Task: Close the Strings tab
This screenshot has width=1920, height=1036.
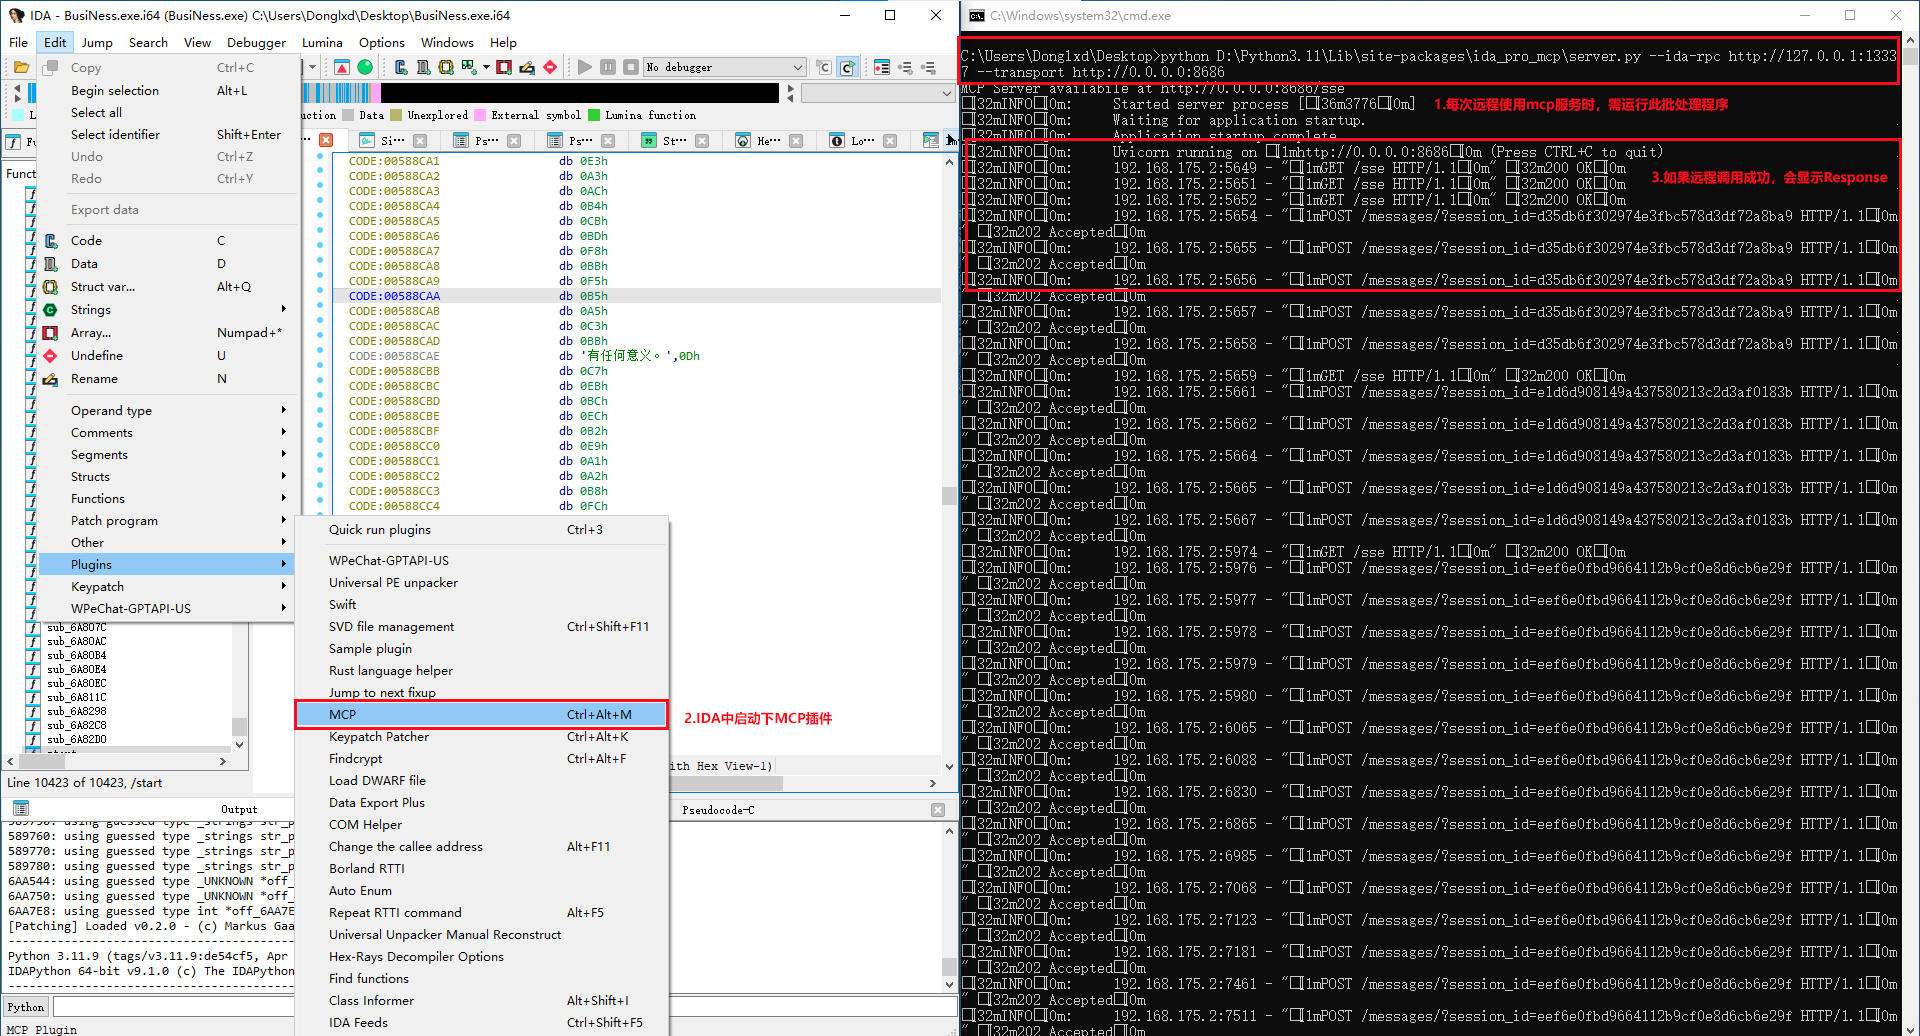Action: click(702, 141)
